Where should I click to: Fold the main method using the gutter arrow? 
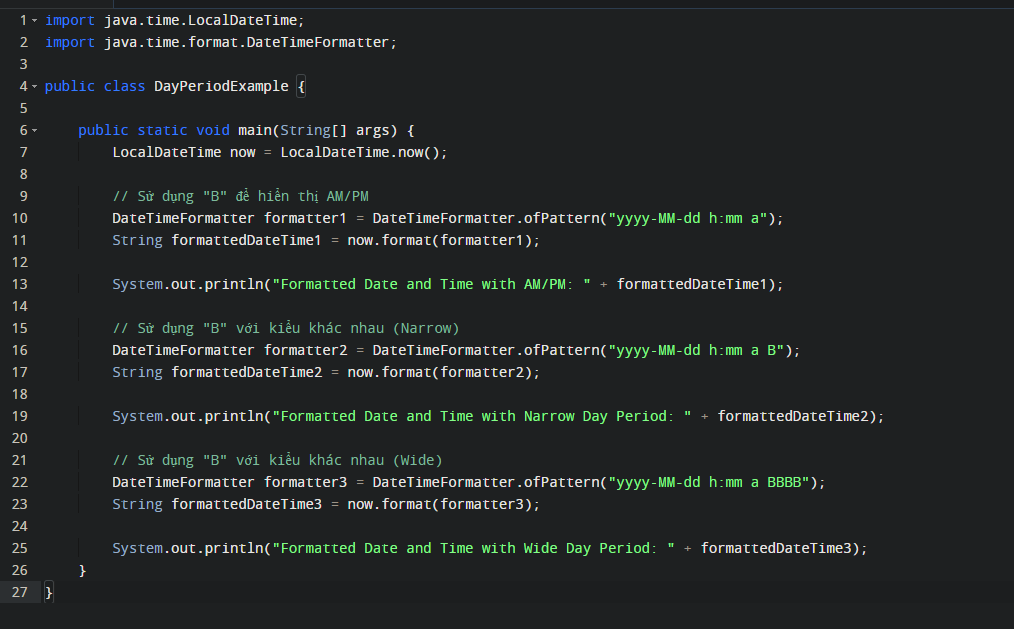click(x=35, y=131)
